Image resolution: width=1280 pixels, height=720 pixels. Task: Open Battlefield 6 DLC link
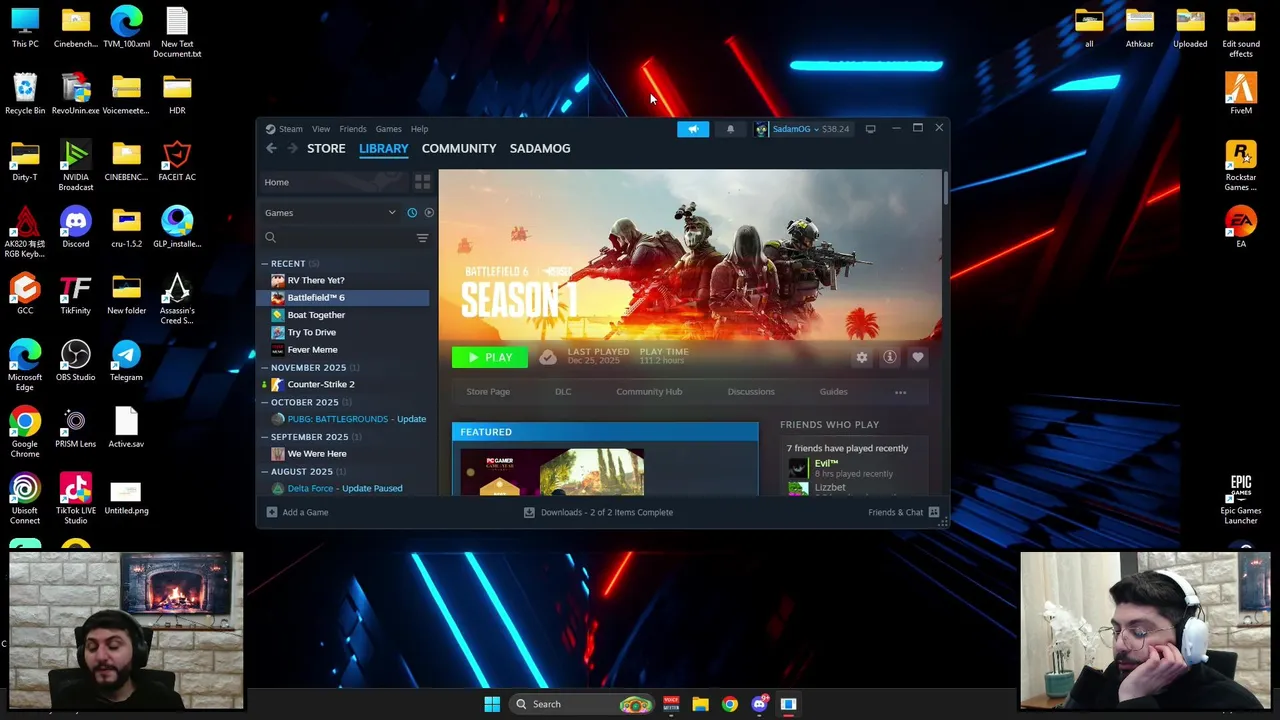point(563,392)
